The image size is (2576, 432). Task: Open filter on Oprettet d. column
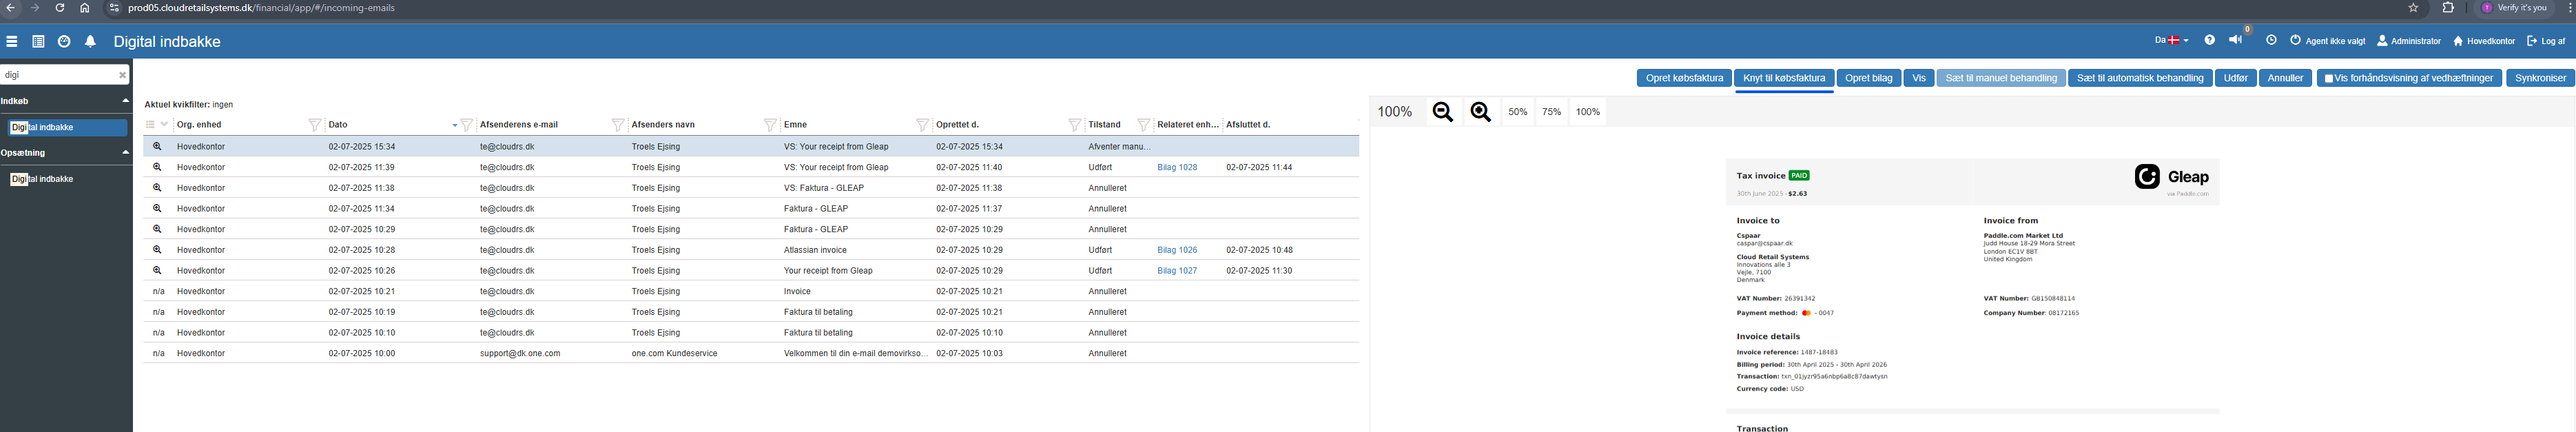pos(1074,125)
